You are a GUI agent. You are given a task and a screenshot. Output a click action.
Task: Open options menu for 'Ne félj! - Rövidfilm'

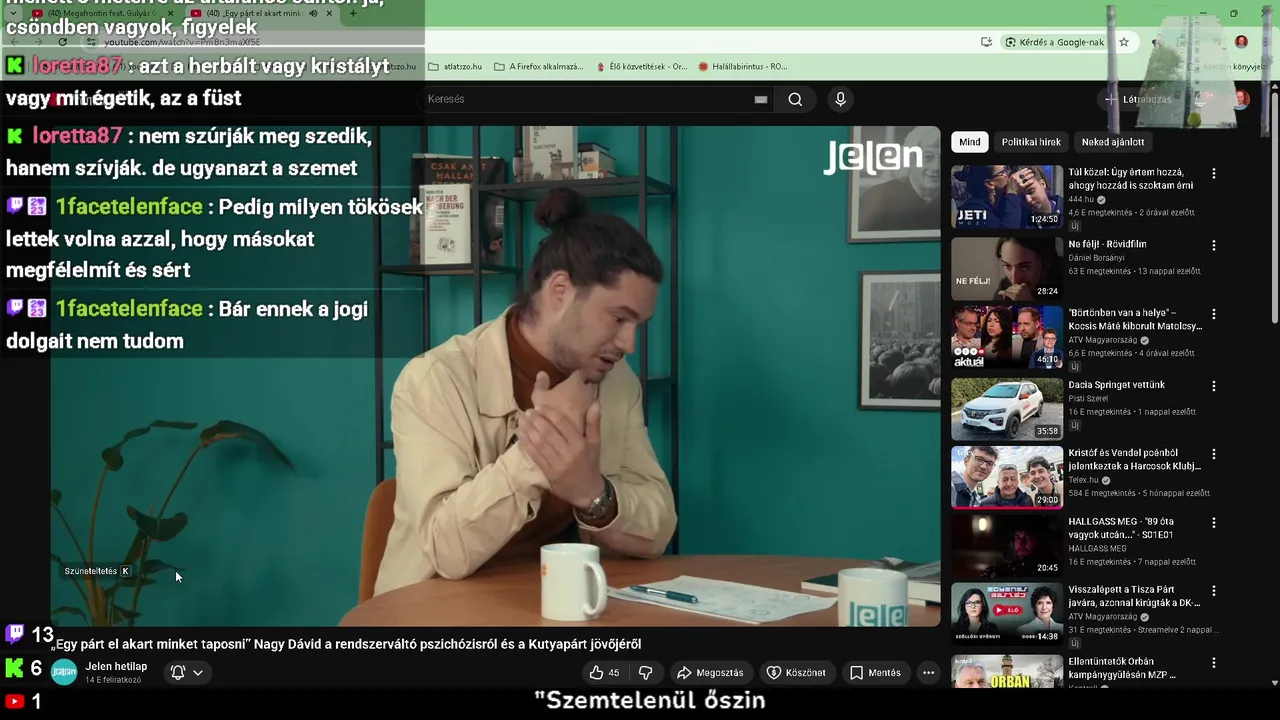pyautogui.click(x=1214, y=245)
